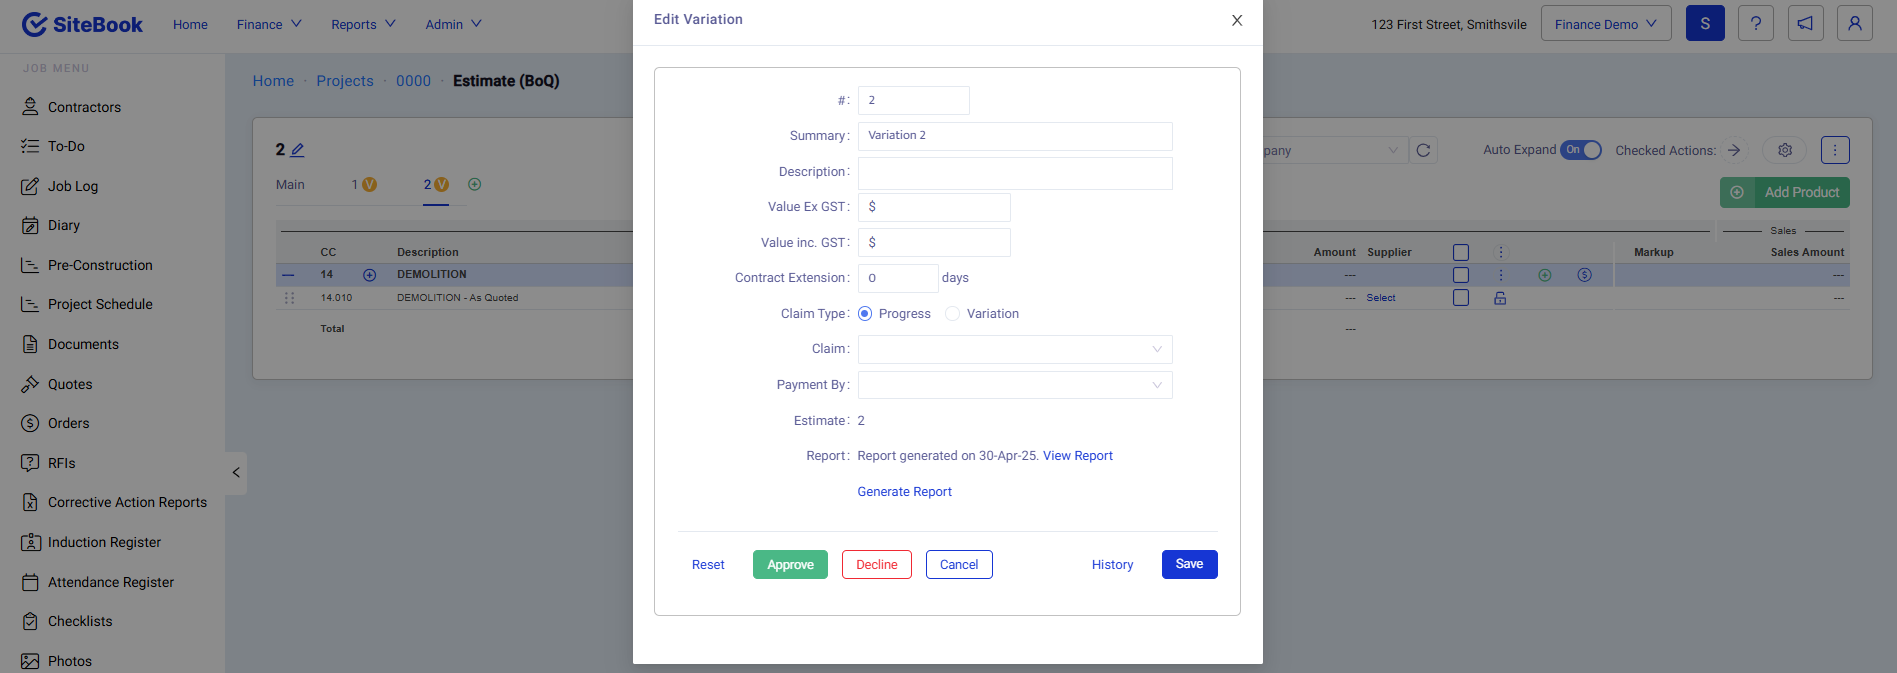1897x673 pixels.
Task: Open the announcements megaphone icon
Action: coord(1805,23)
